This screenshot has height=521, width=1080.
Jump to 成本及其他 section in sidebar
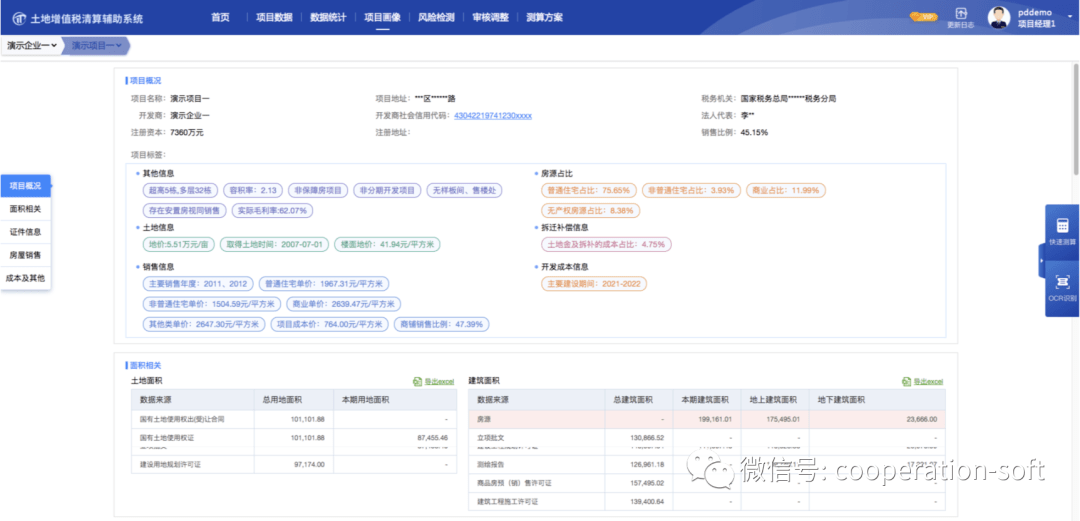(x=25, y=278)
